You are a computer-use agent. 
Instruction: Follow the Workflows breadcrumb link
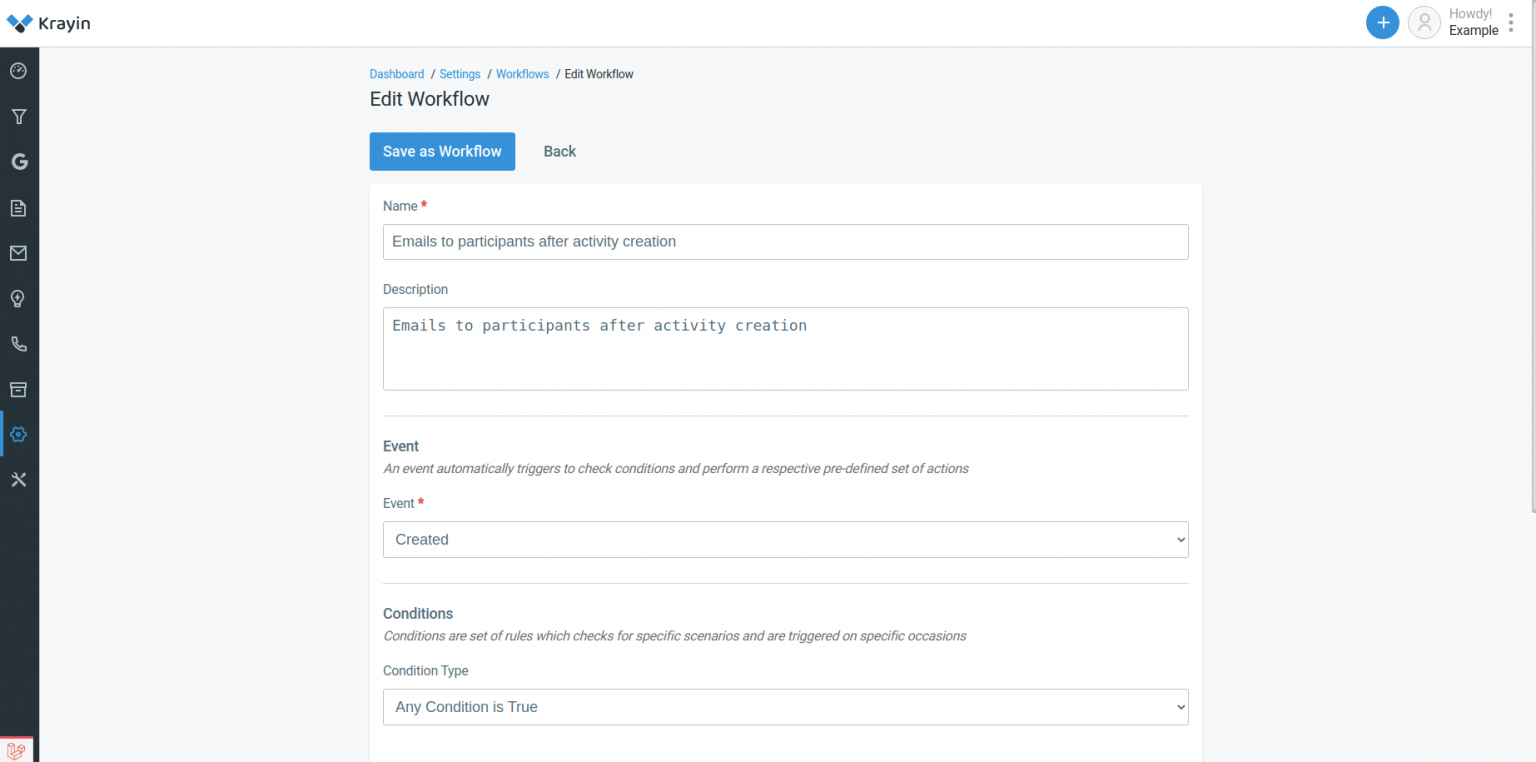point(522,73)
